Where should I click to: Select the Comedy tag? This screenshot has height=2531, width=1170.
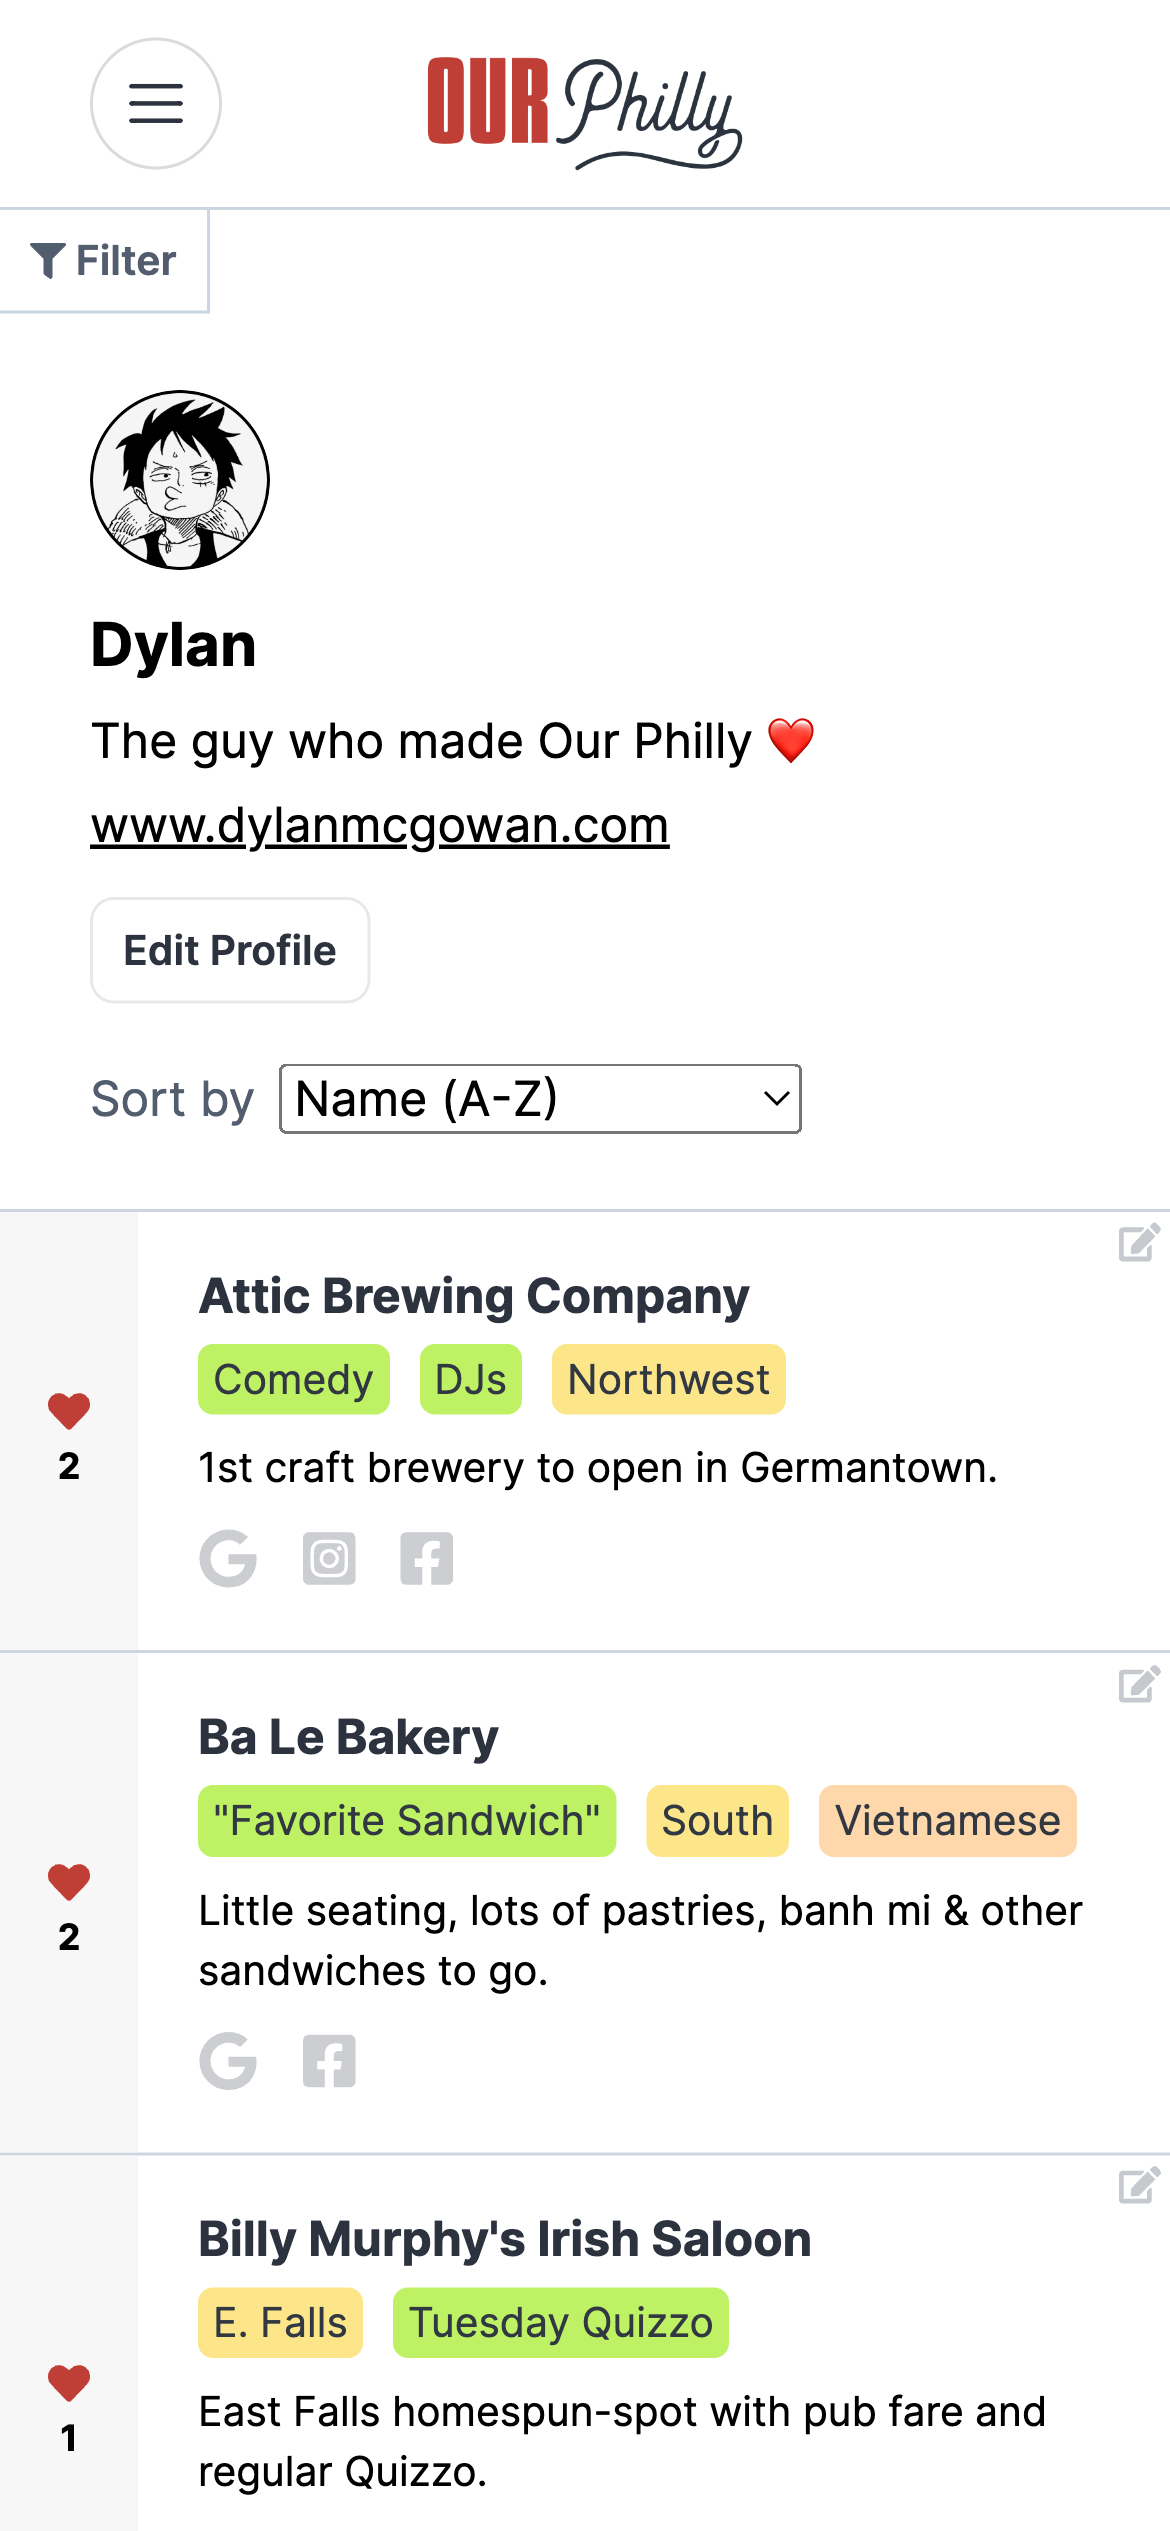pyautogui.click(x=294, y=1380)
